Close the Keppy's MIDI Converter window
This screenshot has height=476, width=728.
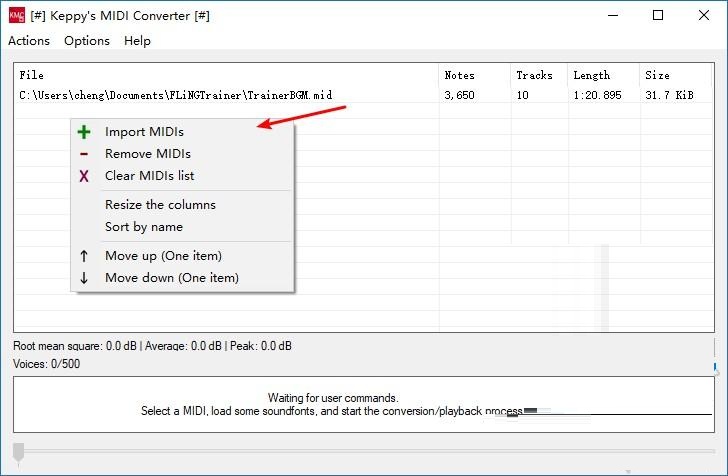704,15
